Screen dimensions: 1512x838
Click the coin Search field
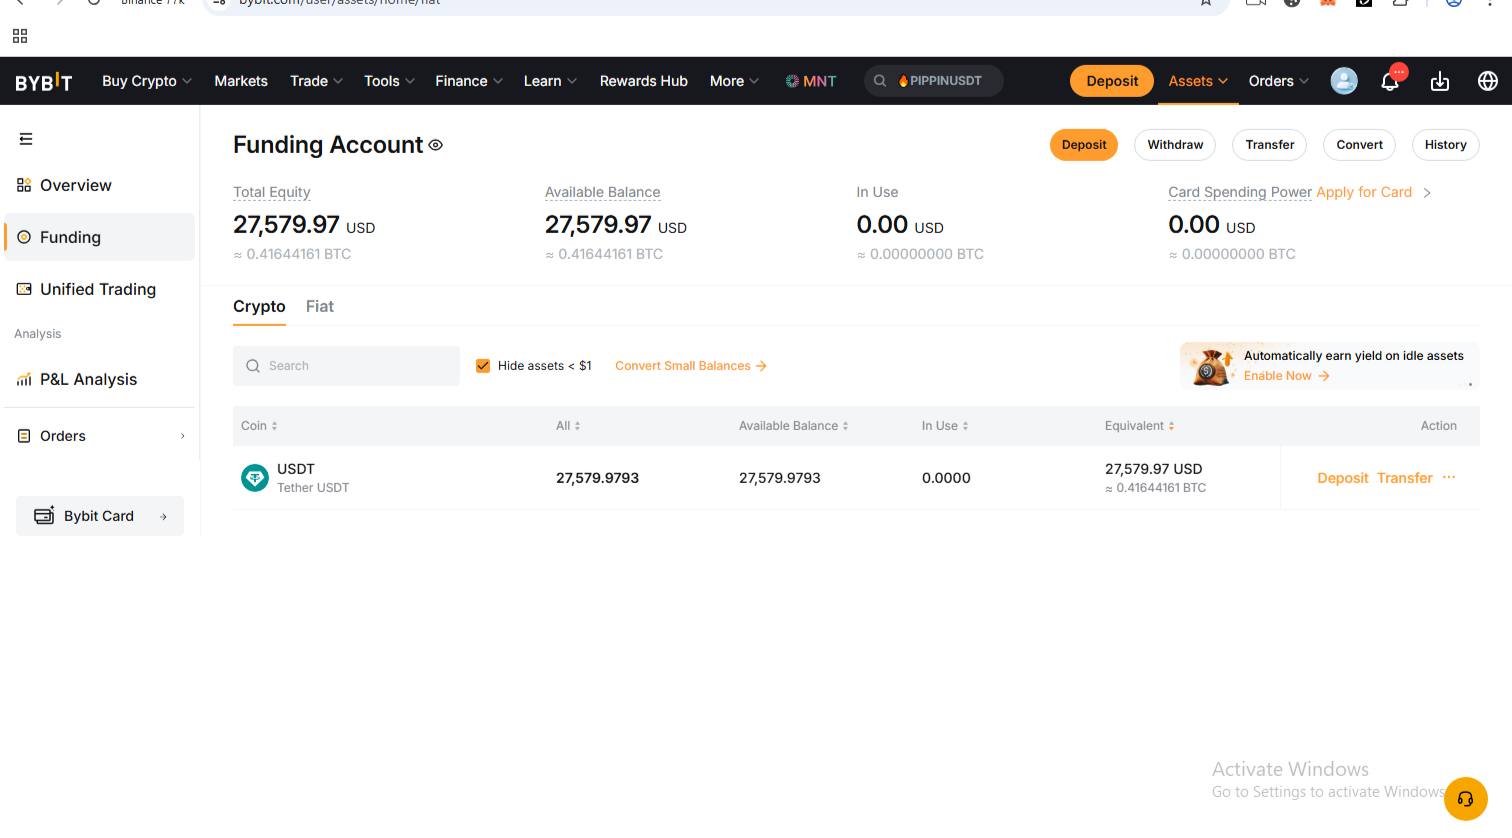pyautogui.click(x=346, y=366)
